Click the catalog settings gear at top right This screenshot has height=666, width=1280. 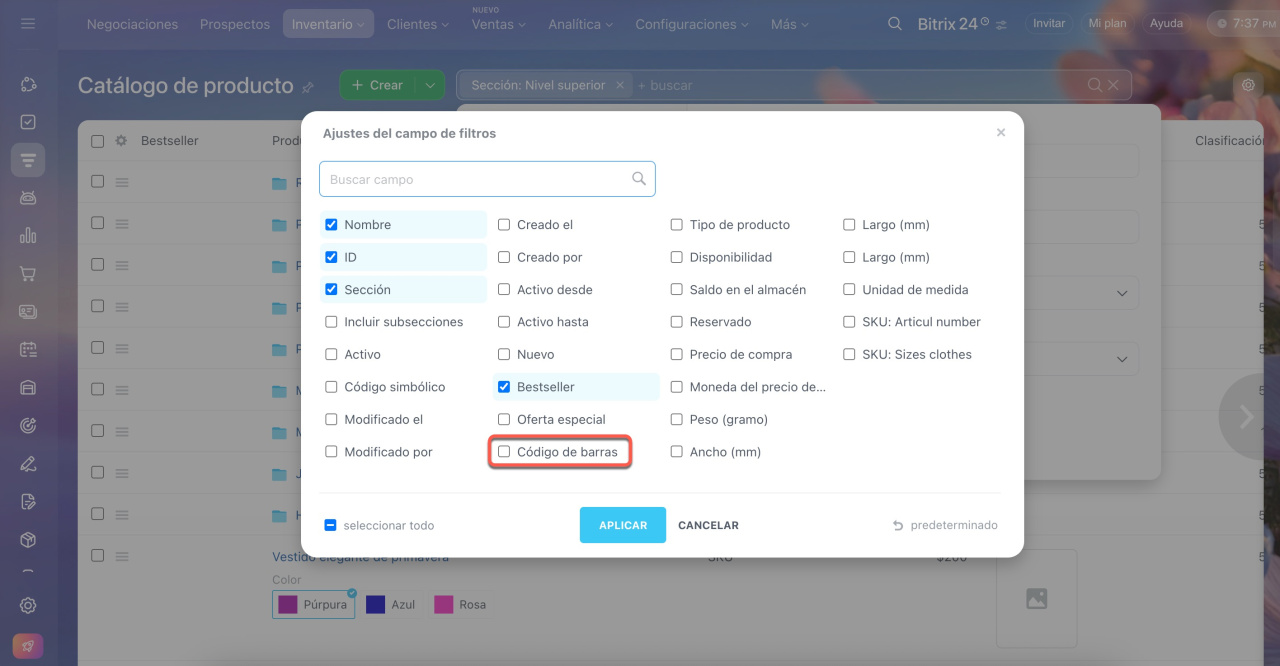[1248, 85]
